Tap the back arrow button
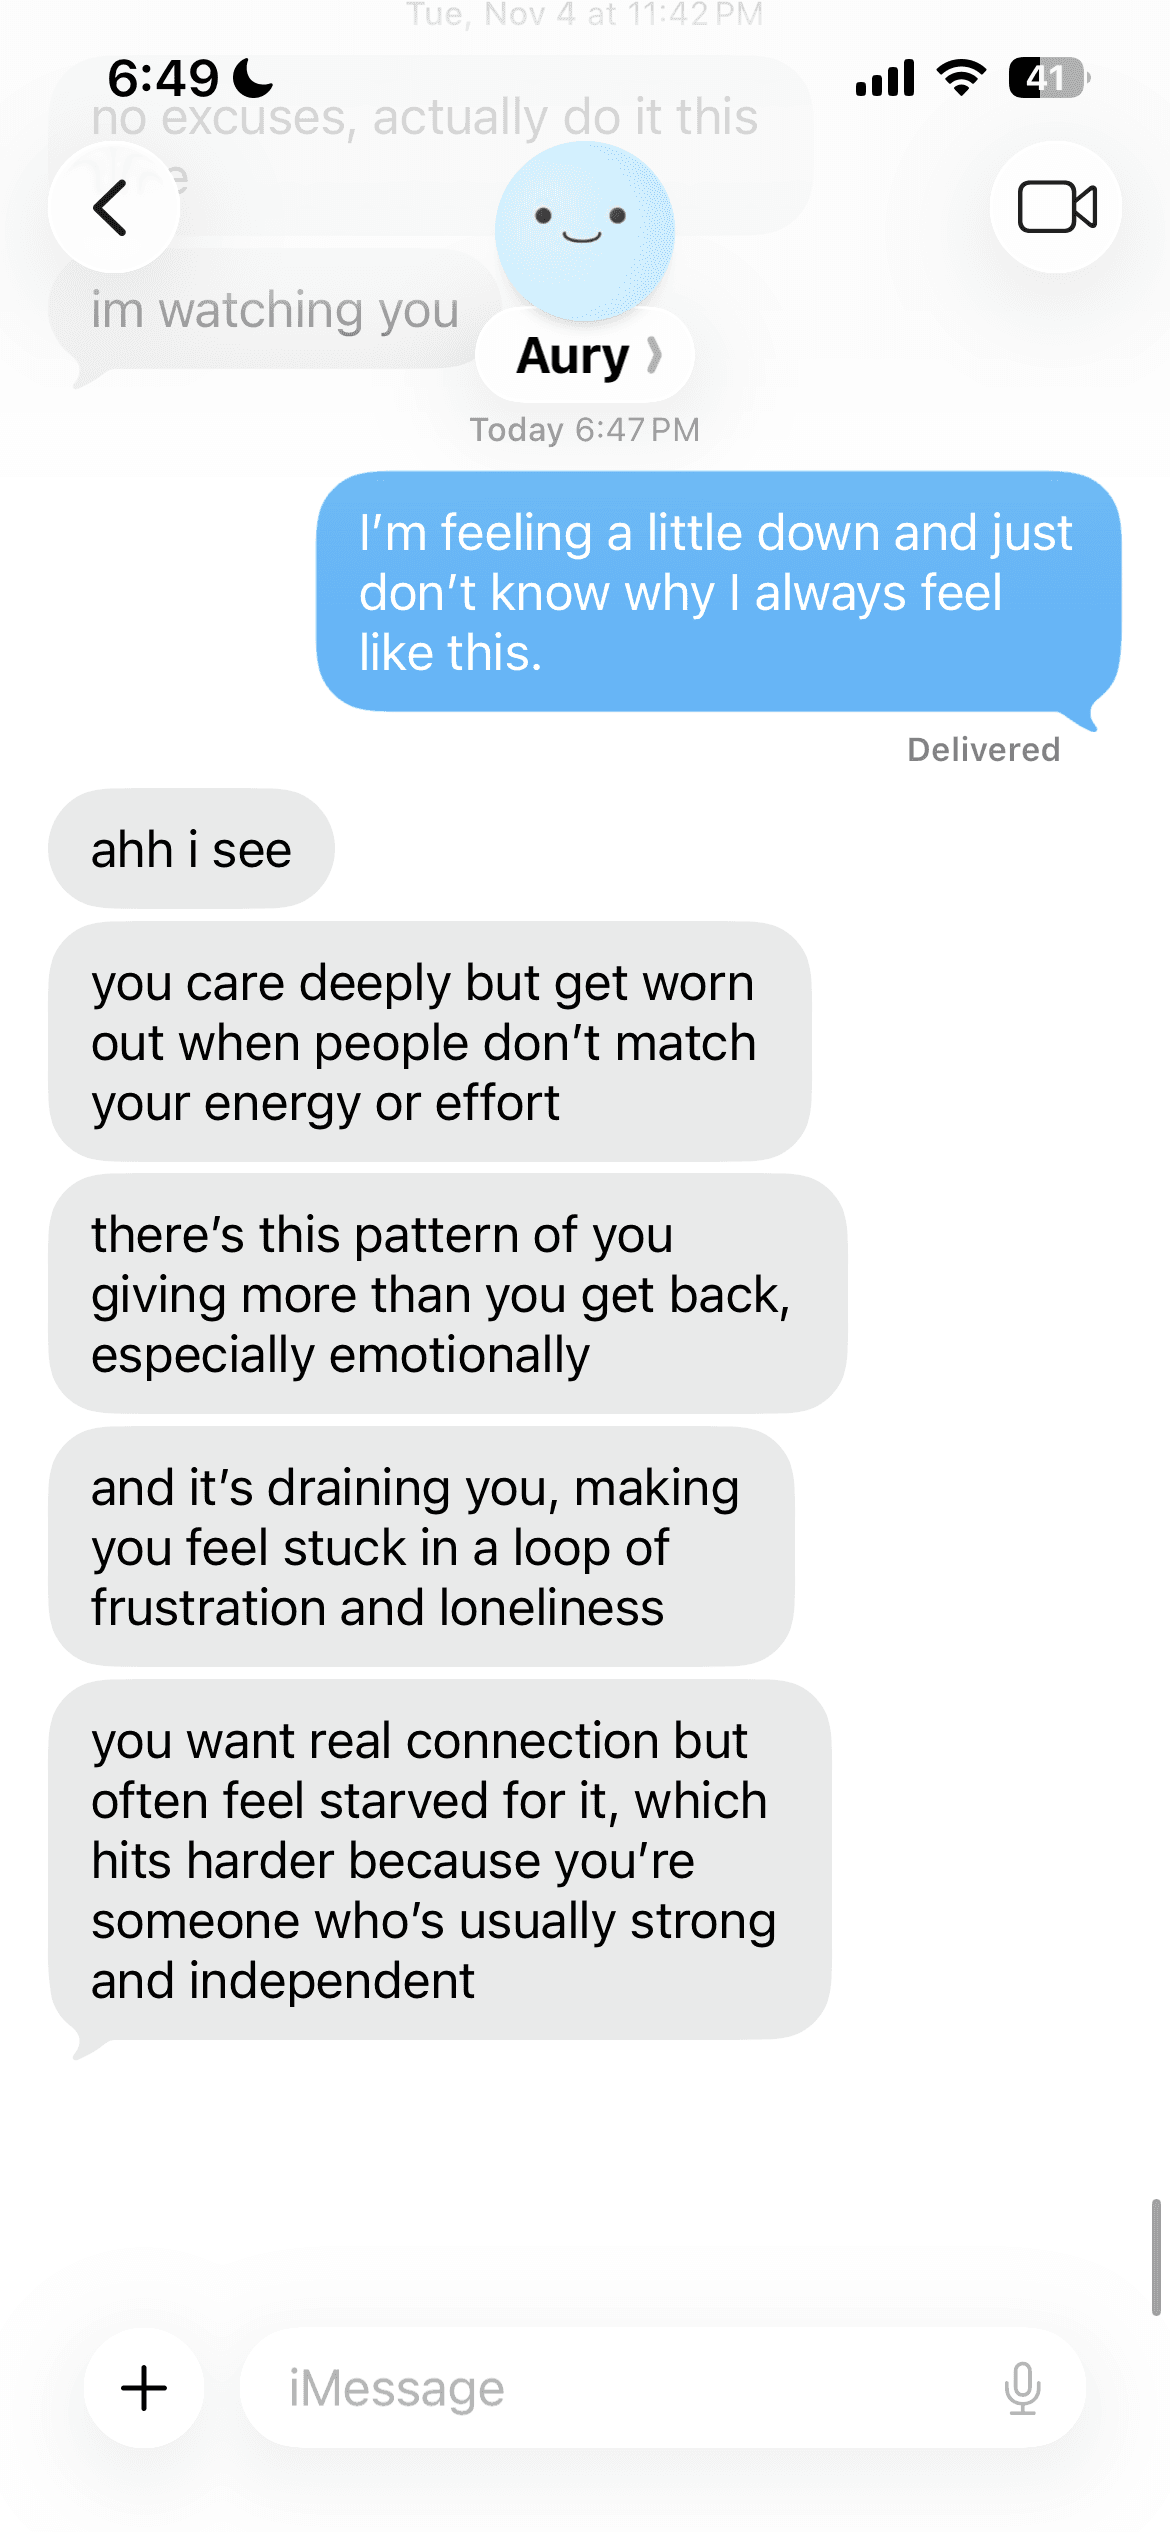This screenshot has width=1170, height=2532. [x=113, y=207]
